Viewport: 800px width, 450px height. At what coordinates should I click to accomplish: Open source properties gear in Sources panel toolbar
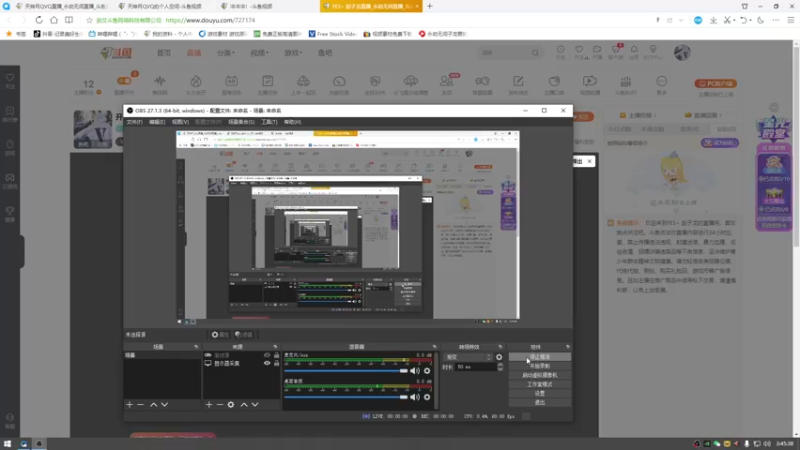231,405
